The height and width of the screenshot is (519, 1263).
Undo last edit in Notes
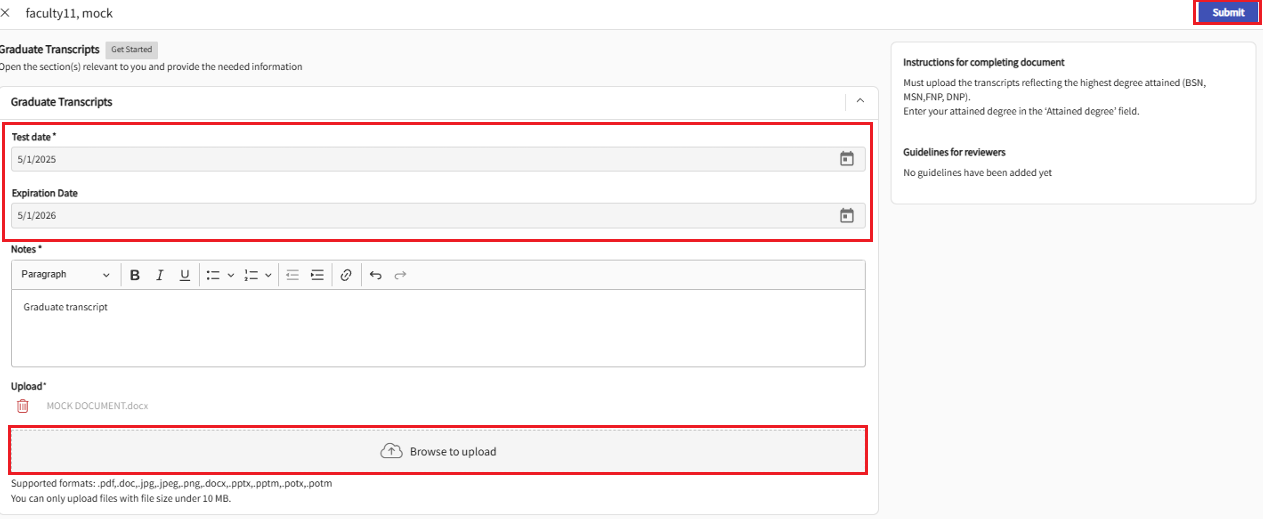(x=376, y=275)
